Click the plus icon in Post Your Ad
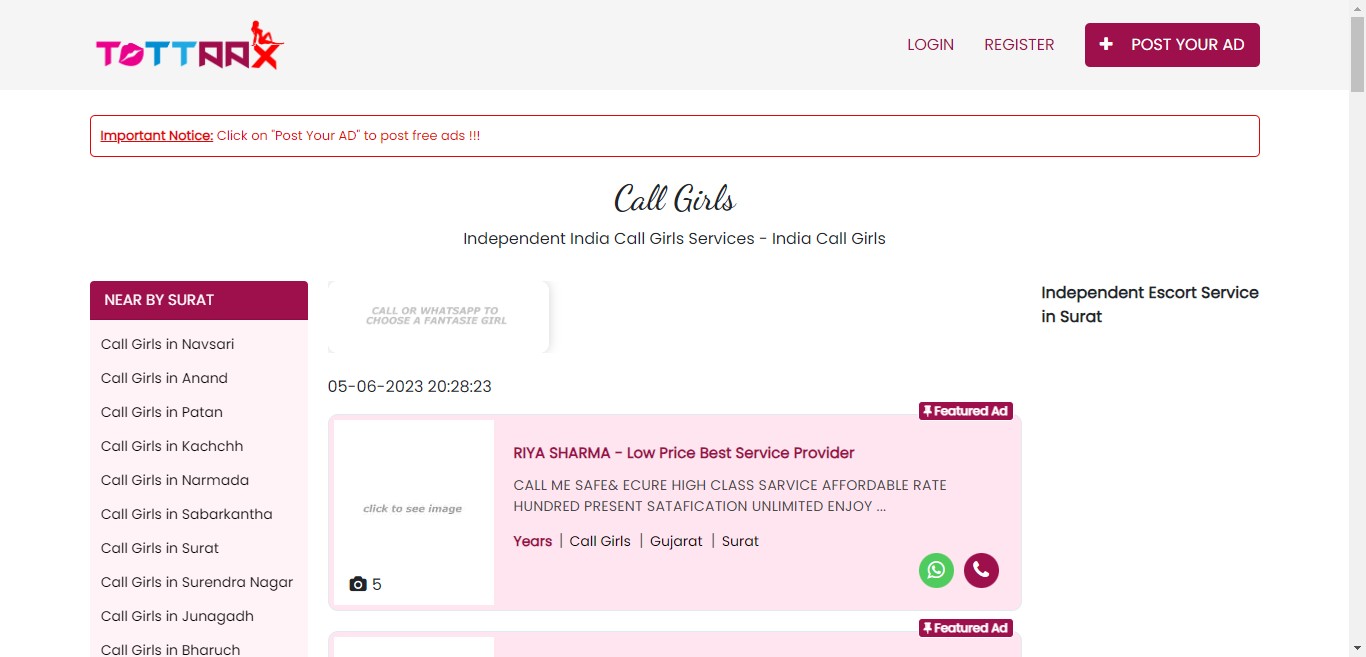Image resolution: width=1366 pixels, height=657 pixels. click(1105, 44)
